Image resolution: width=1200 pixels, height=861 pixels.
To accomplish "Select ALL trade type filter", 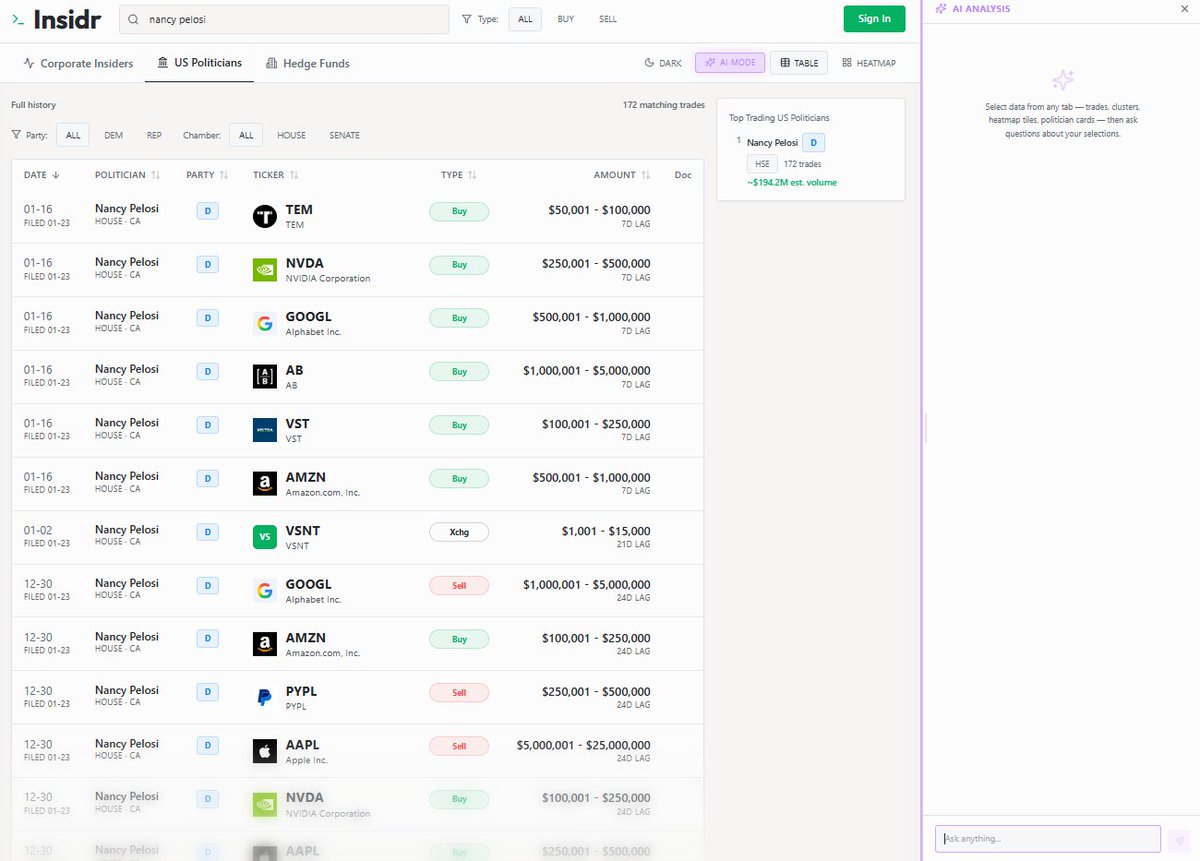I will pos(525,19).
